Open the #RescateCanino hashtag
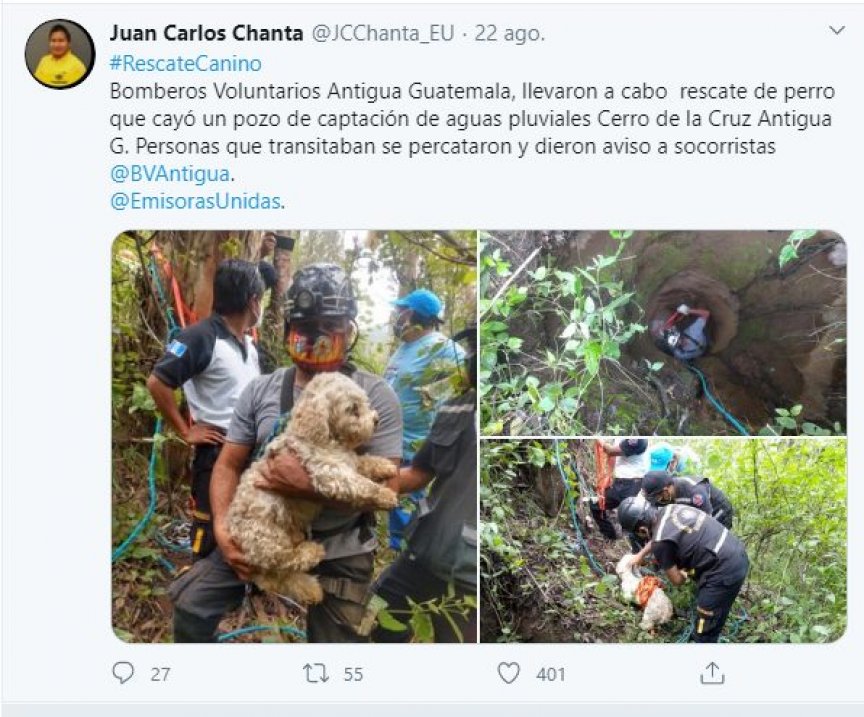This screenshot has width=864, height=717. click(x=186, y=63)
